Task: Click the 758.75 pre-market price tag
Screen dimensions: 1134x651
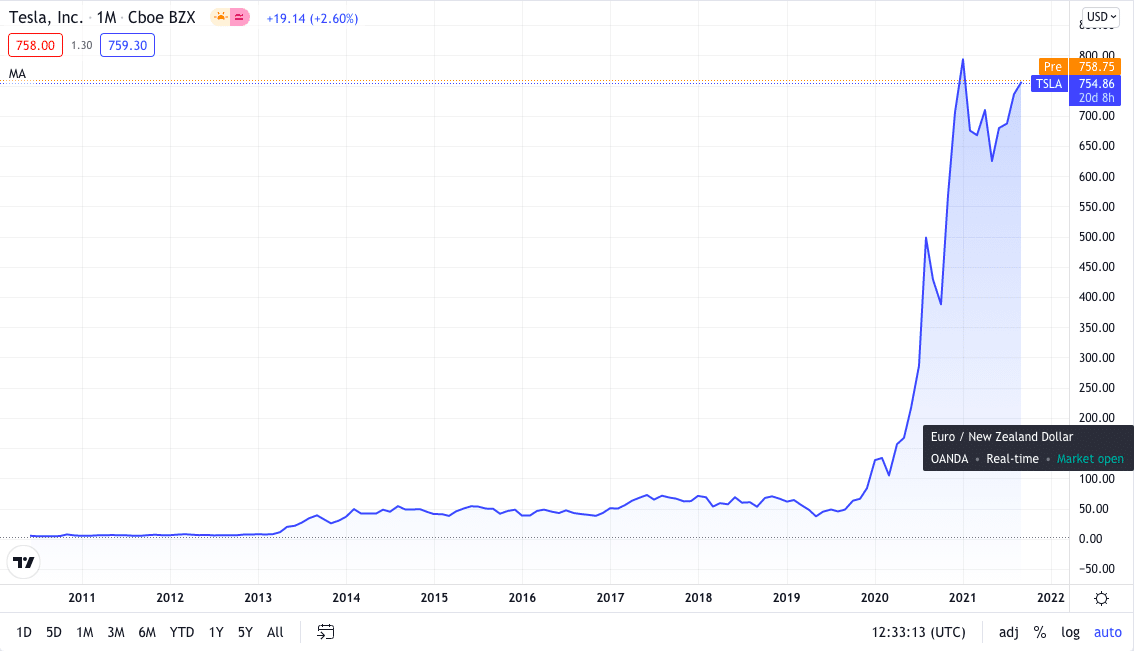Action: coord(1096,67)
